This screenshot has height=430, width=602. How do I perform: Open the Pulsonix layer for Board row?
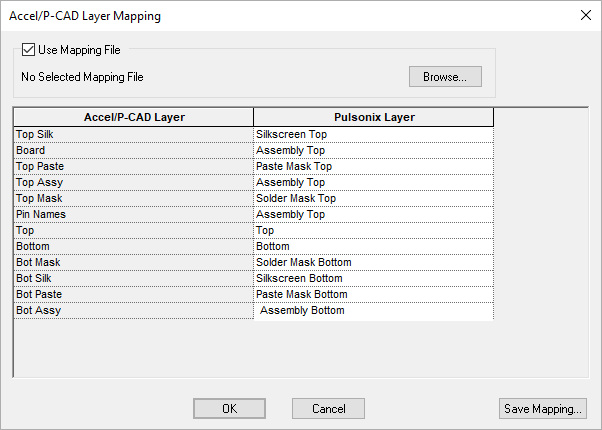click(x=373, y=150)
